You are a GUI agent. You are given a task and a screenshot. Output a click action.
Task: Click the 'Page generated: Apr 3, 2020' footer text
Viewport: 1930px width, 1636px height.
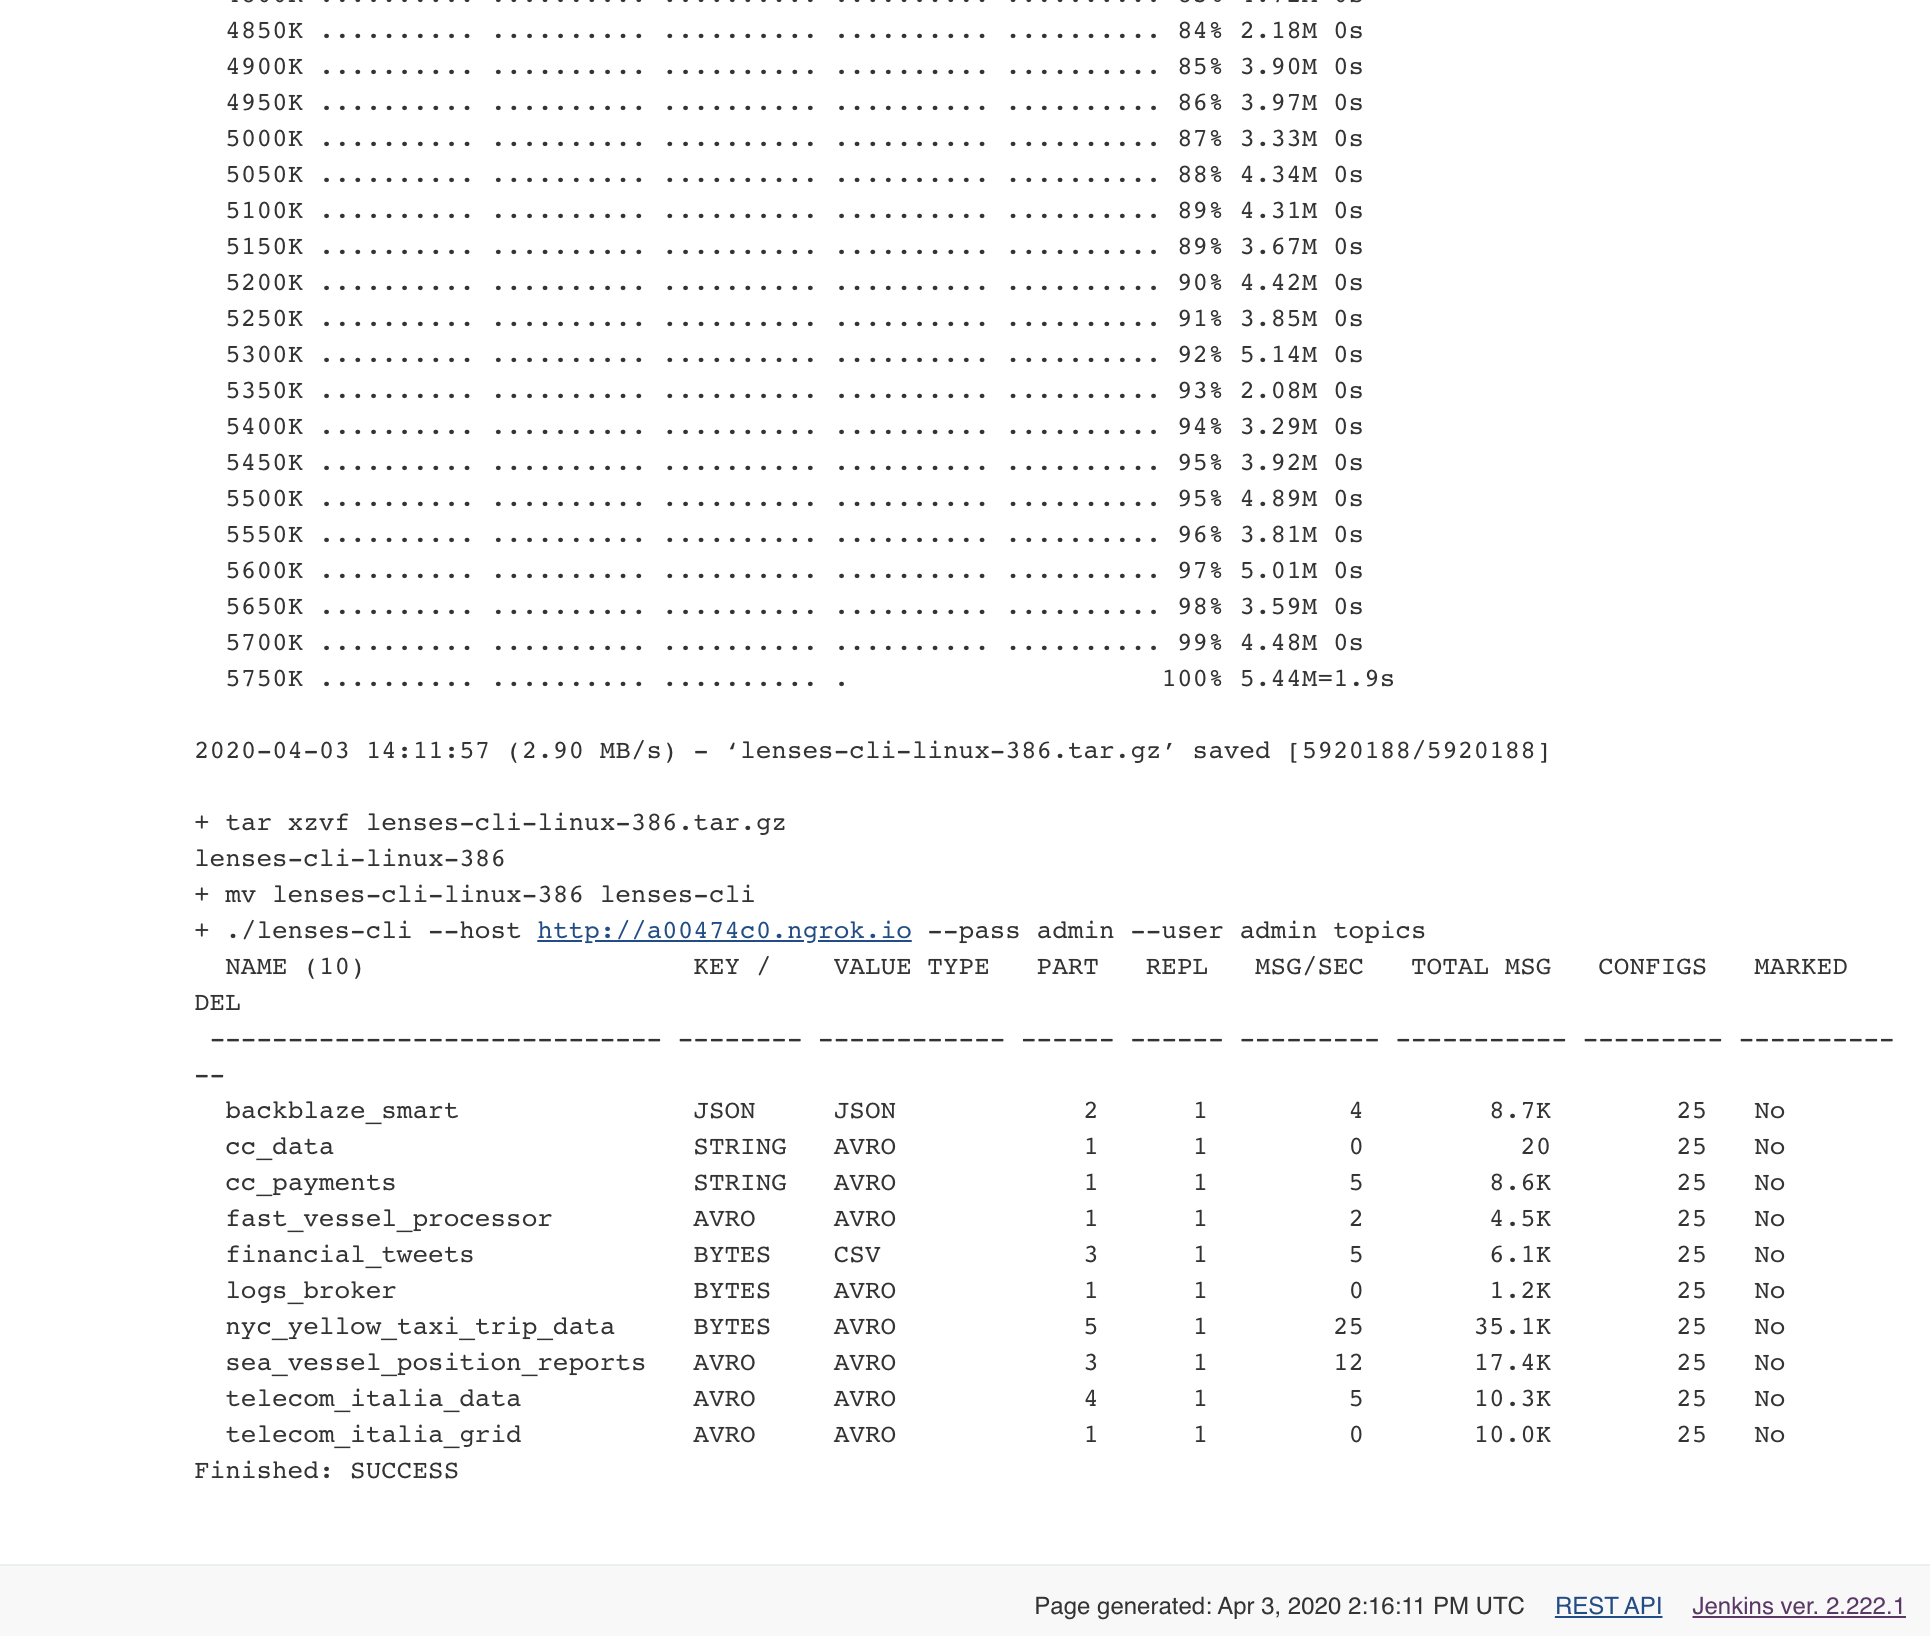coord(1279,1606)
